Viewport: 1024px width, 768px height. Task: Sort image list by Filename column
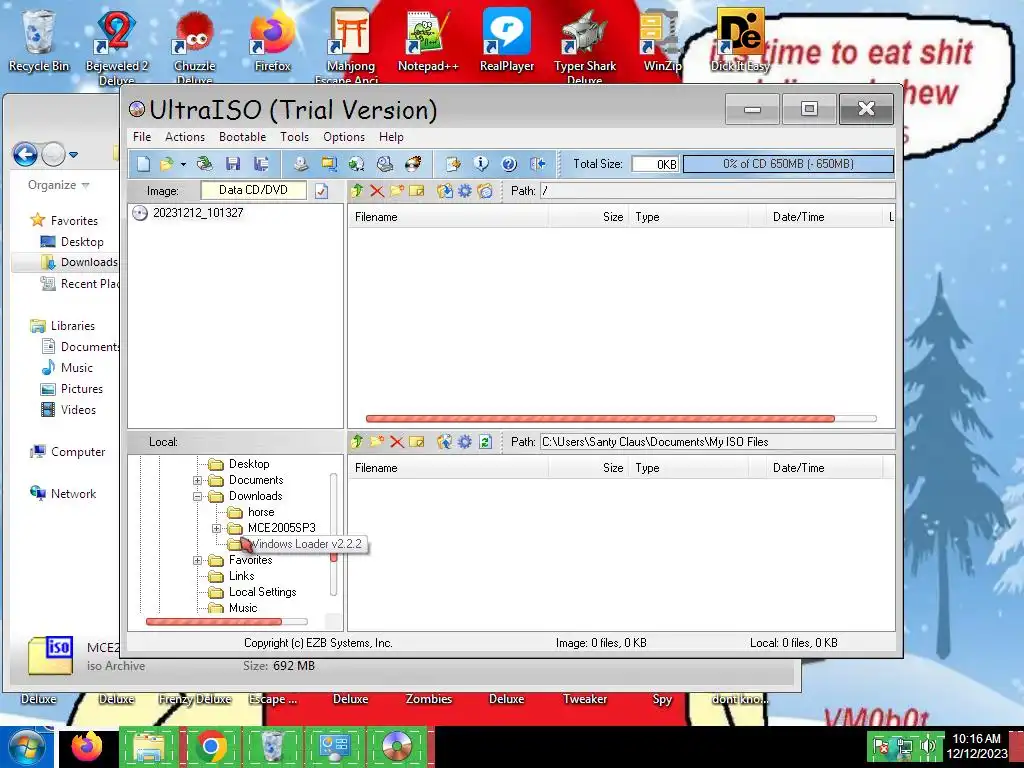click(x=448, y=217)
